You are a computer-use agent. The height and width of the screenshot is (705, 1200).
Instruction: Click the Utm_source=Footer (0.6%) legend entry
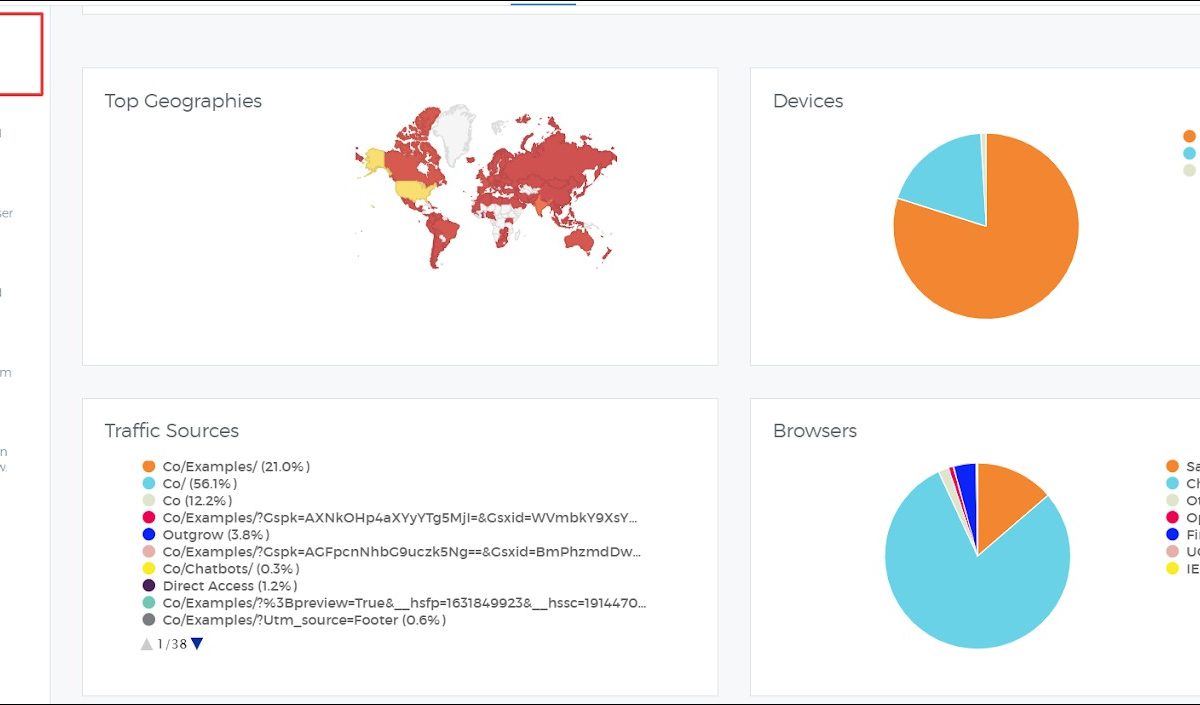(304, 619)
